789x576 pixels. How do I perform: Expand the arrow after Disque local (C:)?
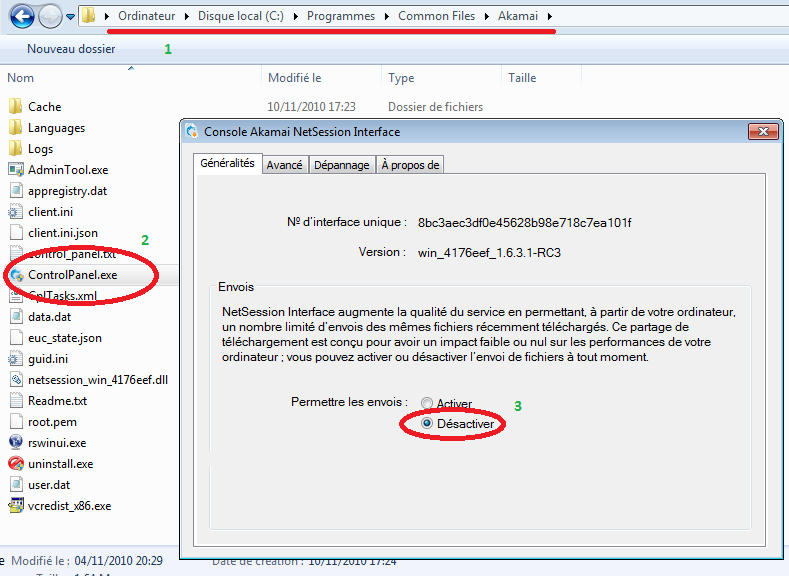tap(295, 16)
